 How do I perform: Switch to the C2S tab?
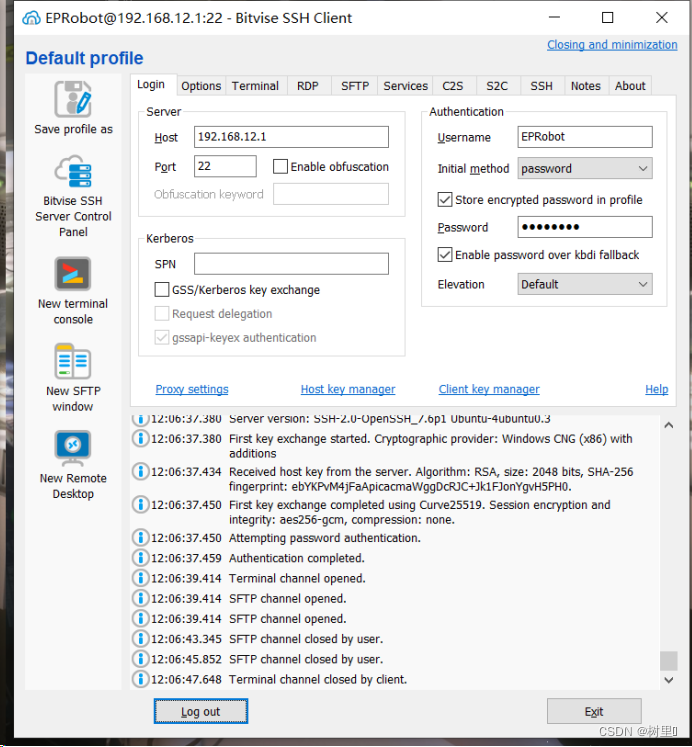click(x=452, y=86)
